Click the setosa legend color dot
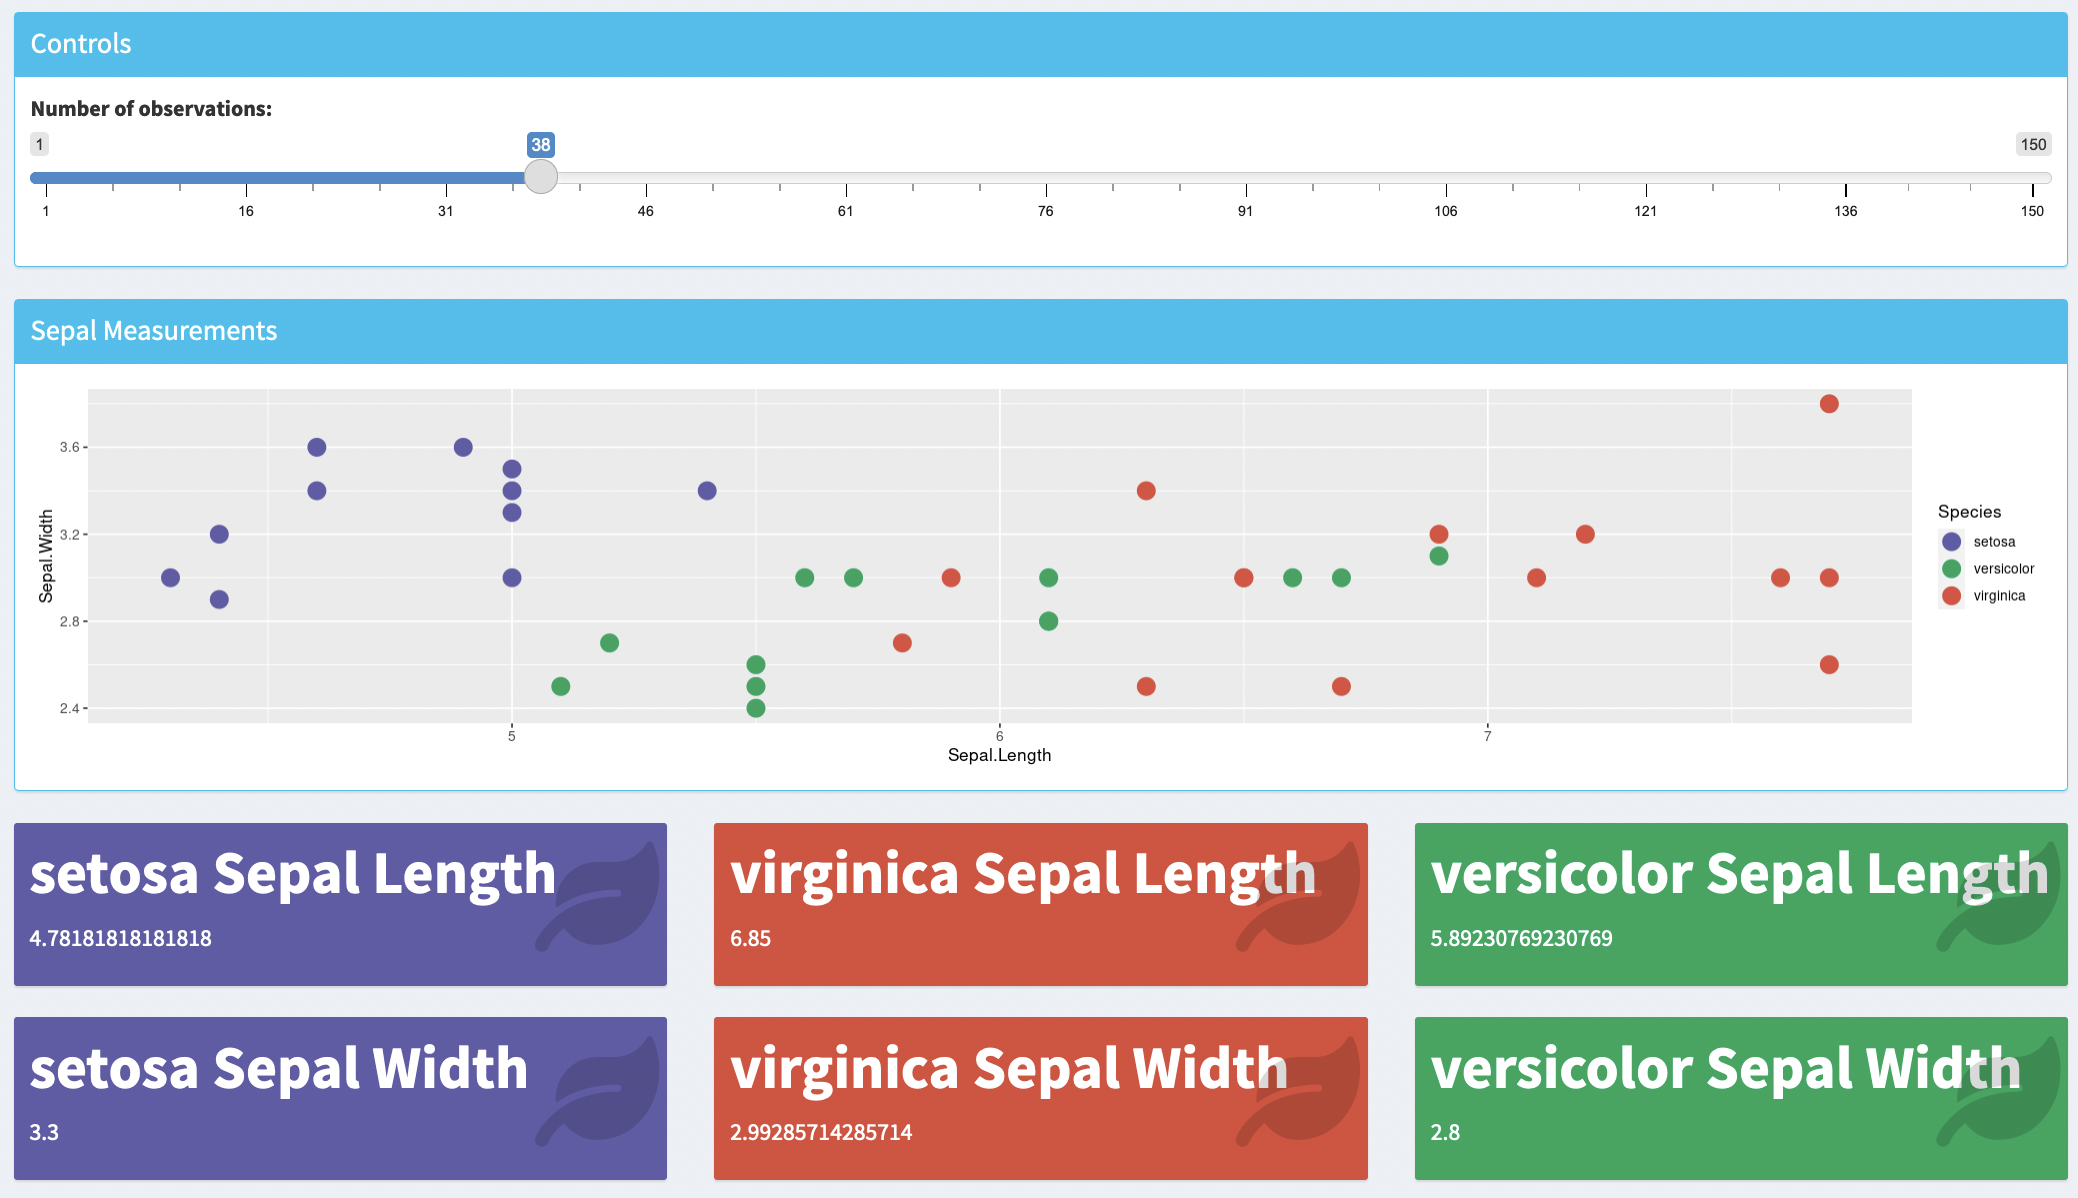 click(1951, 542)
